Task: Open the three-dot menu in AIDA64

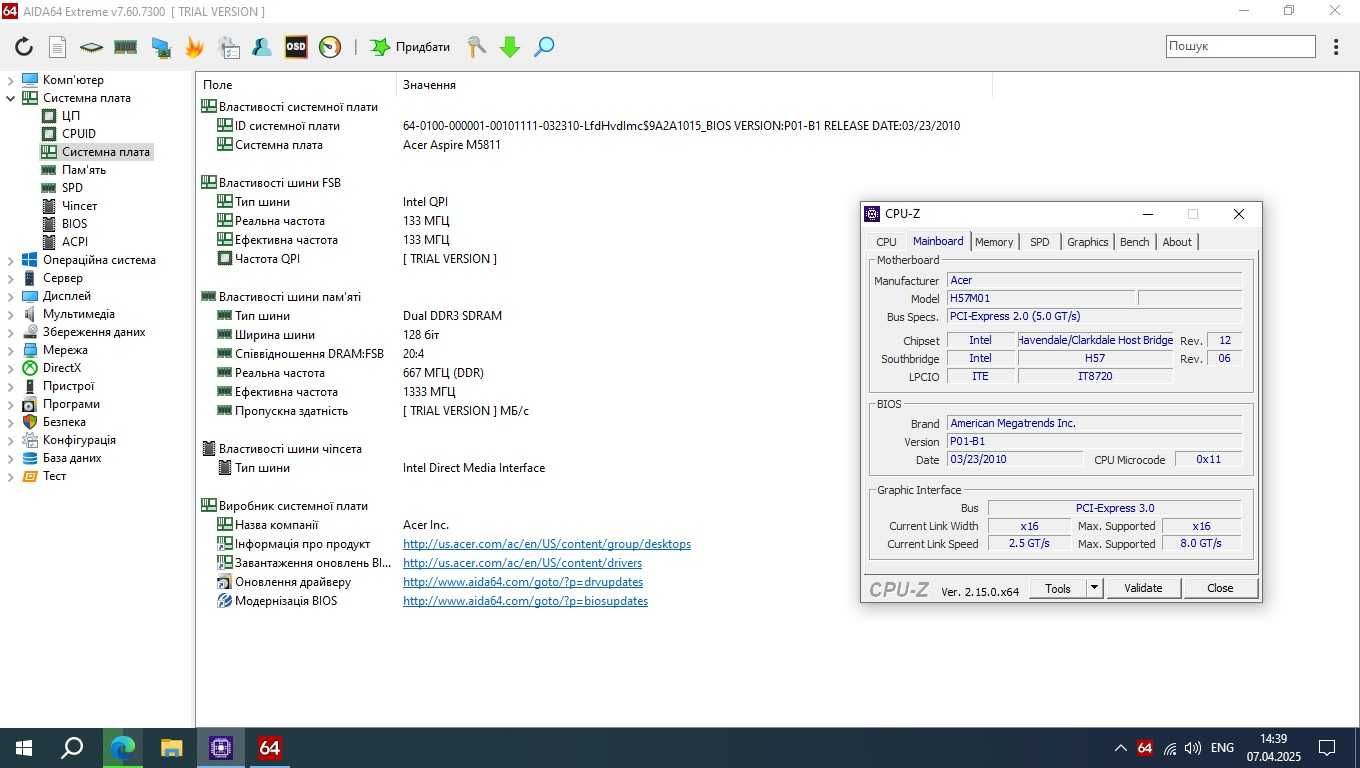Action: click(x=1336, y=47)
